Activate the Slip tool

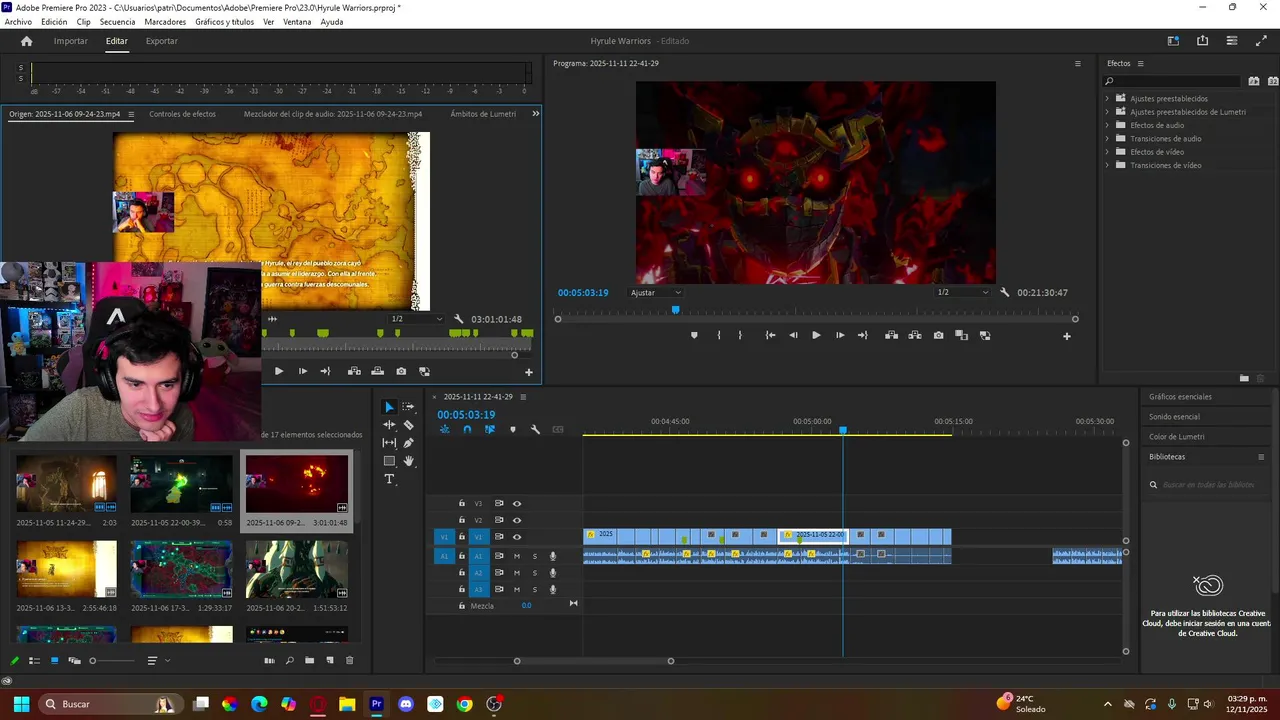[389, 443]
